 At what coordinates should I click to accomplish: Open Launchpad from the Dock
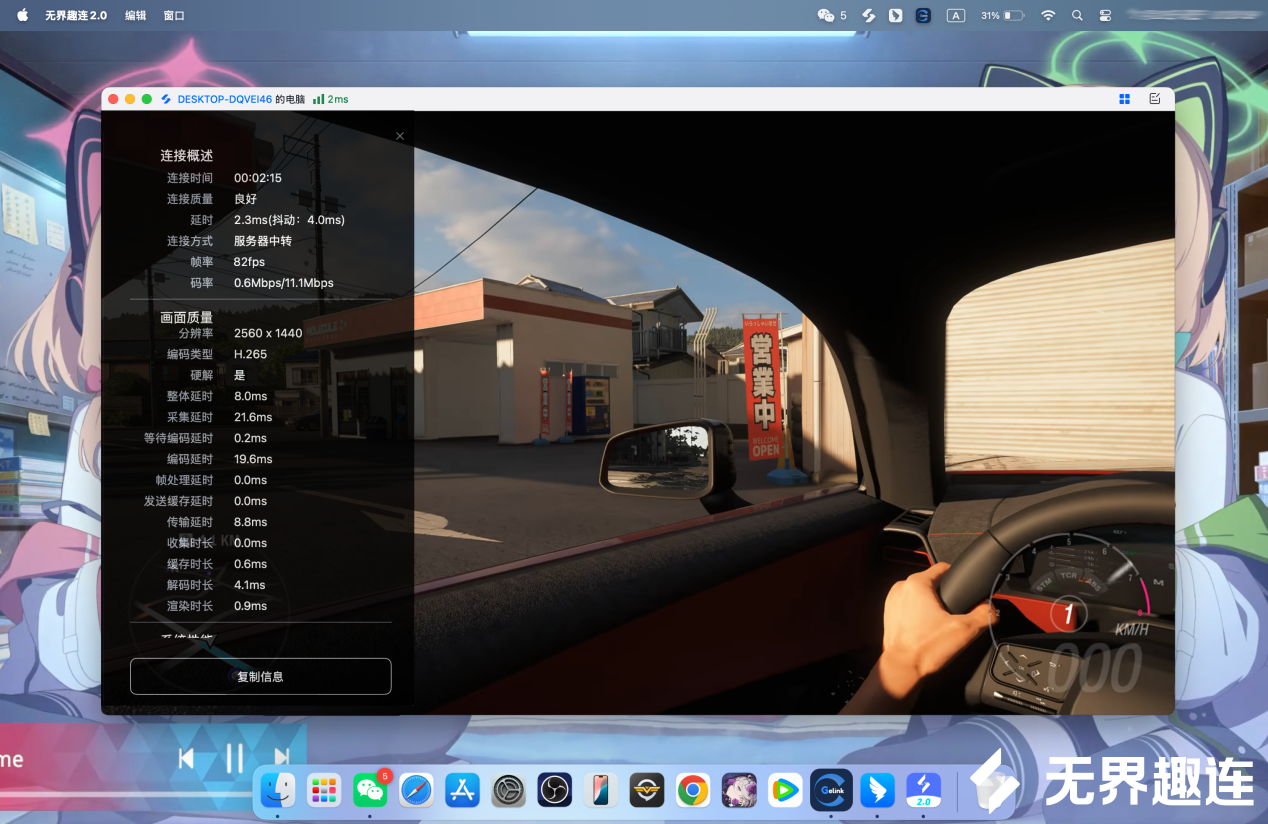pos(323,790)
